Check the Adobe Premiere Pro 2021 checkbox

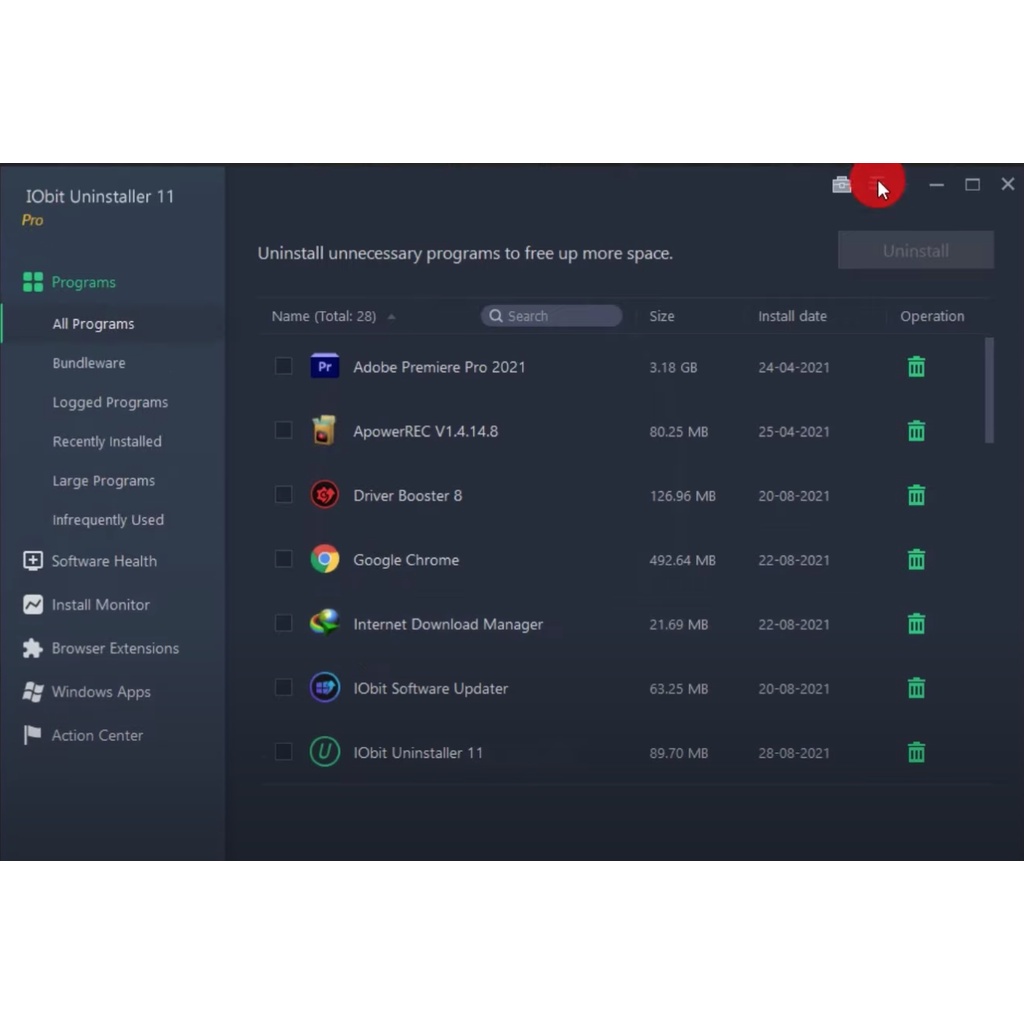point(284,367)
